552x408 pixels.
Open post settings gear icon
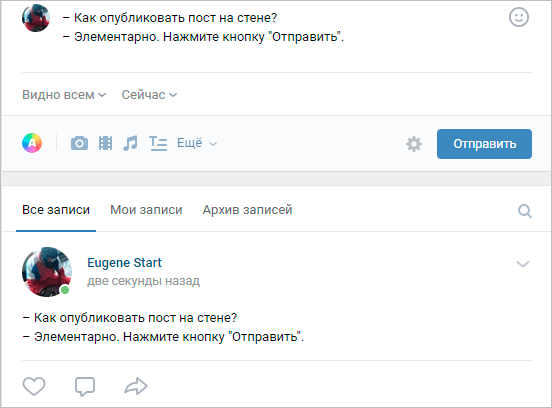pyautogui.click(x=414, y=144)
